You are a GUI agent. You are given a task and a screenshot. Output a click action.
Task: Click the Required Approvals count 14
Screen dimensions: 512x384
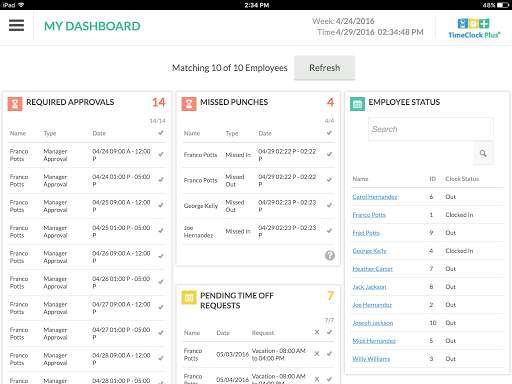pyautogui.click(x=159, y=102)
